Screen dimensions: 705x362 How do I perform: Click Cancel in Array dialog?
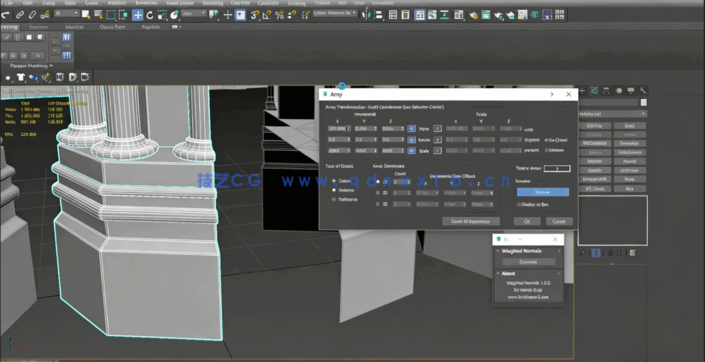(559, 221)
